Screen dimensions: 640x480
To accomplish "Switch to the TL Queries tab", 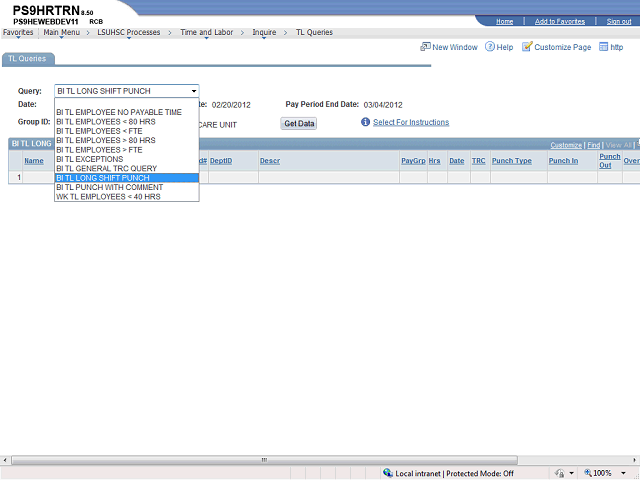I will coord(27,59).
